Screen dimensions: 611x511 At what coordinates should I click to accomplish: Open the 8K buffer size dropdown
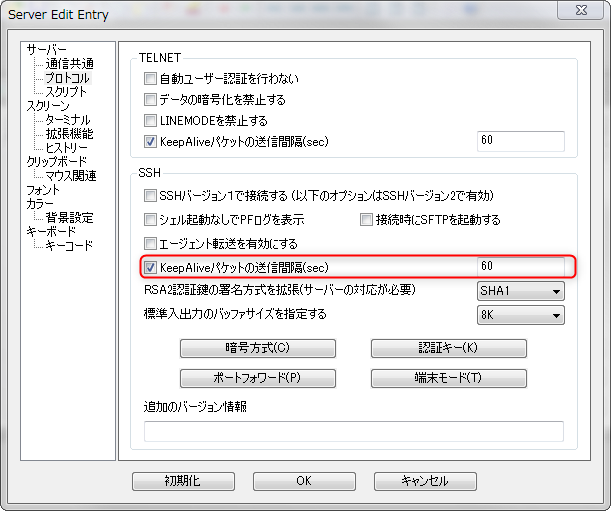521,315
